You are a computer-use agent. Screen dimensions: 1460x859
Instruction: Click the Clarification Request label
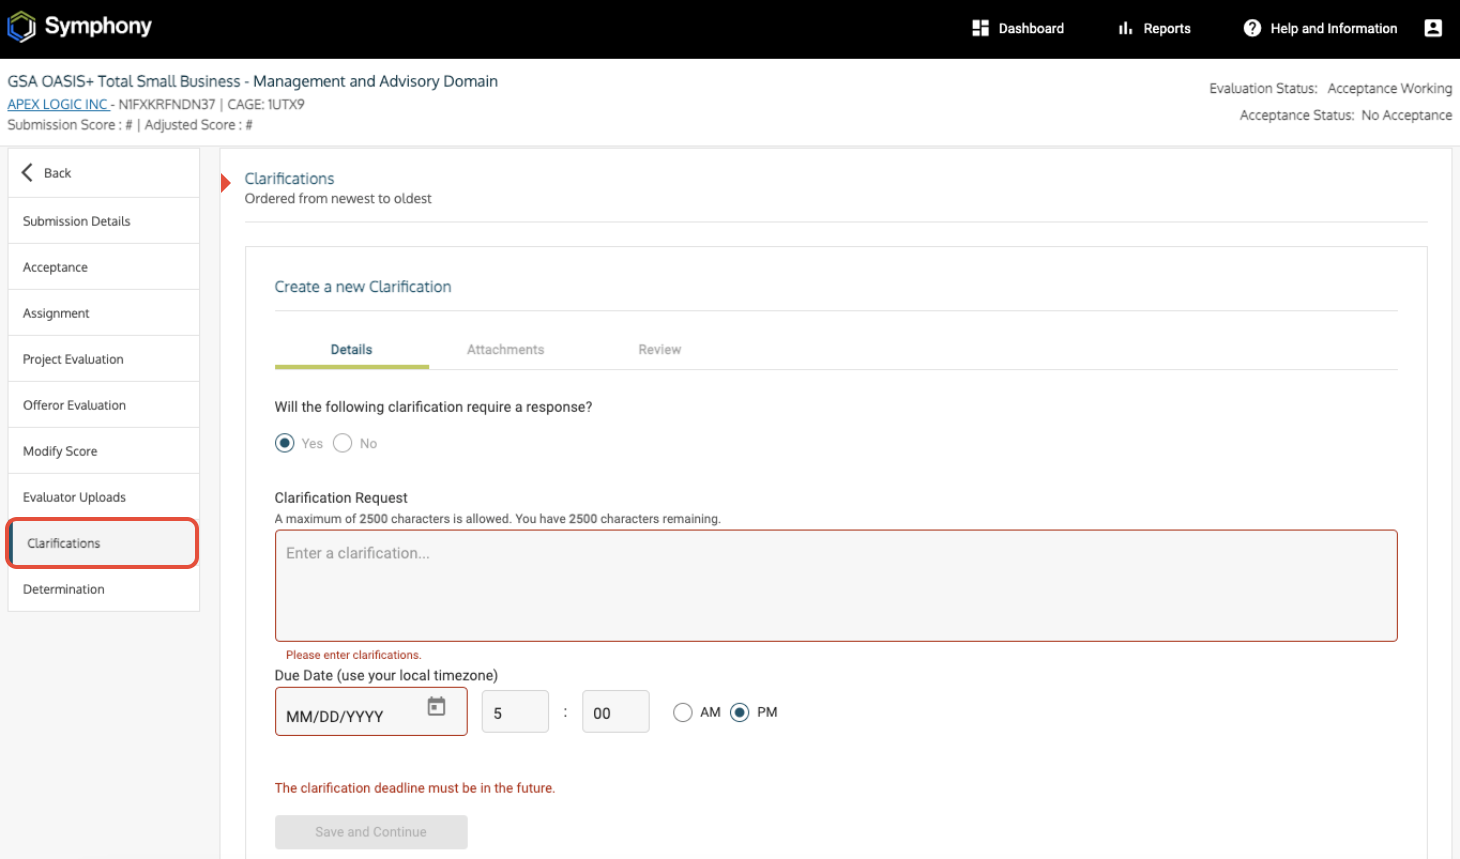(x=341, y=498)
